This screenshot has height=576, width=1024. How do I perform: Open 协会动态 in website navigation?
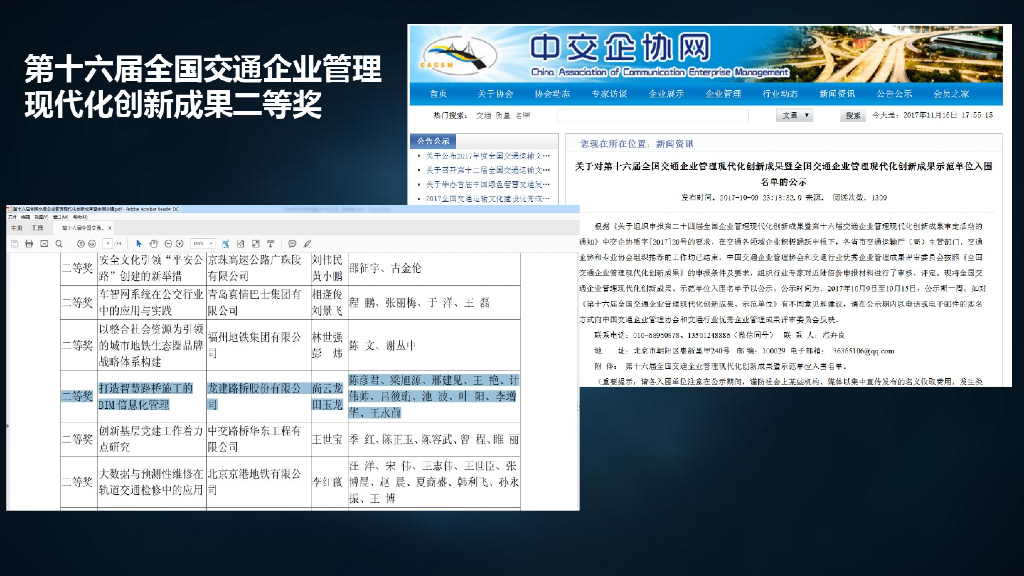pyautogui.click(x=552, y=94)
